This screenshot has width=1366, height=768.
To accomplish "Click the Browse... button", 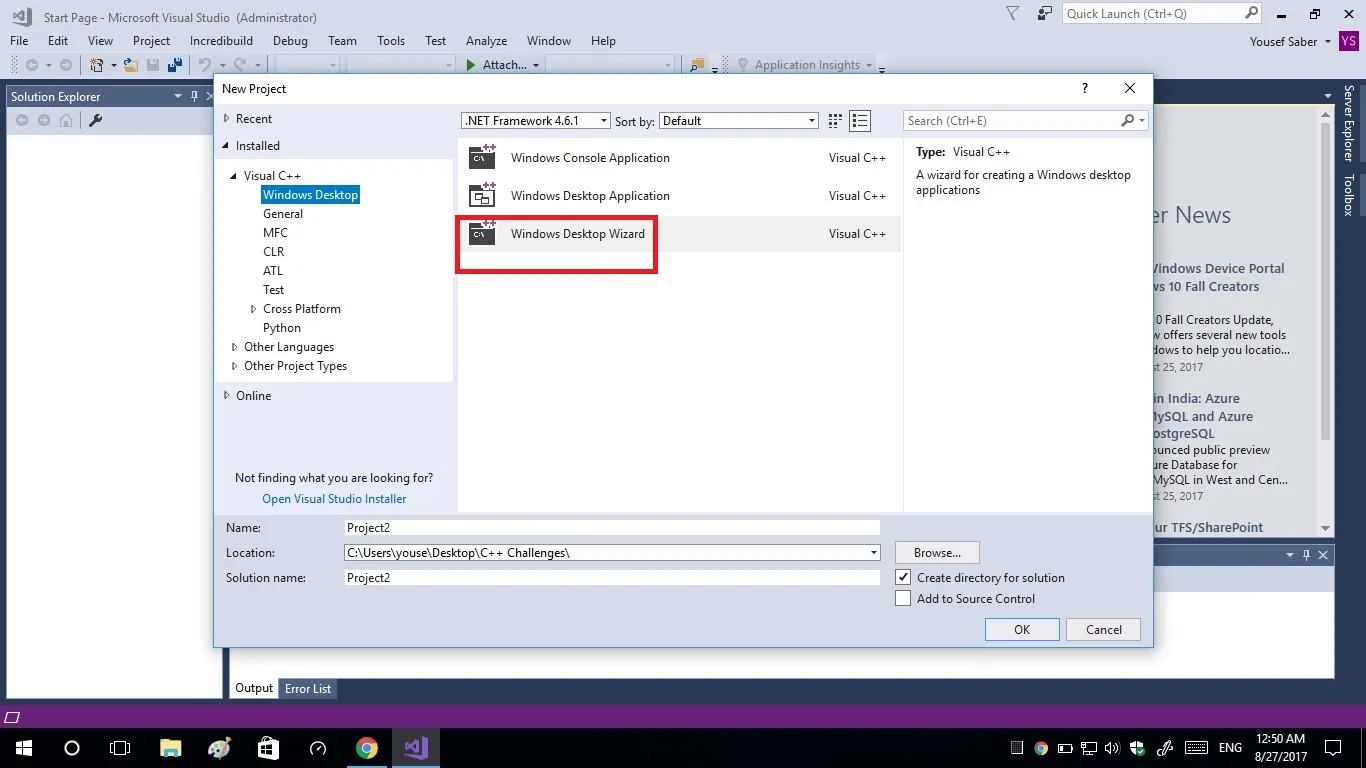I will pyautogui.click(x=937, y=552).
